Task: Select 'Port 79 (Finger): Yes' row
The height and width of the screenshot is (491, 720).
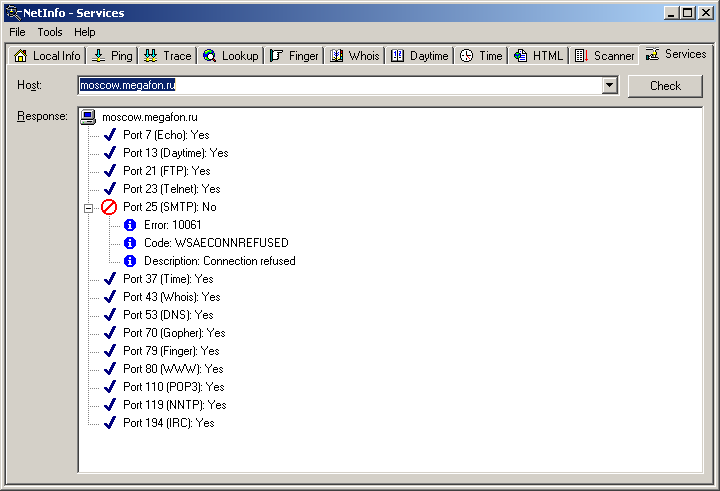Action: click(171, 351)
